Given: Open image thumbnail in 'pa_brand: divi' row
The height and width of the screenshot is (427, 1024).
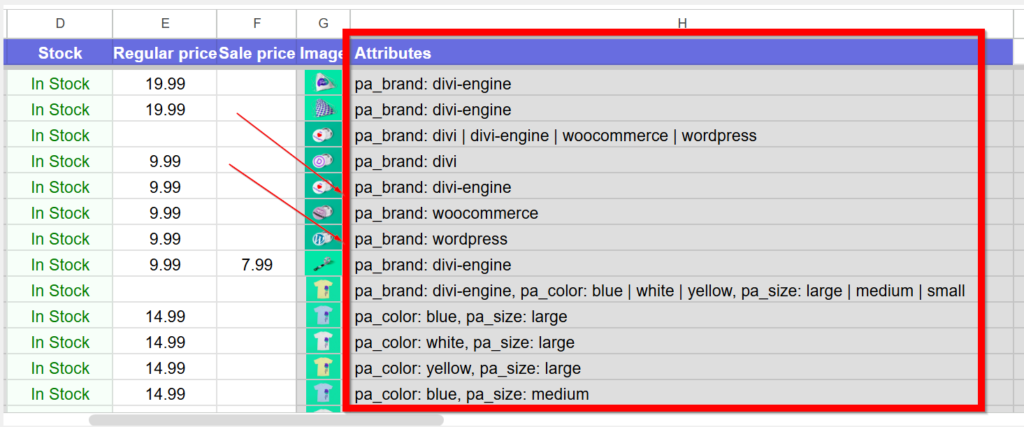Looking at the screenshot, I should (x=324, y=161).
